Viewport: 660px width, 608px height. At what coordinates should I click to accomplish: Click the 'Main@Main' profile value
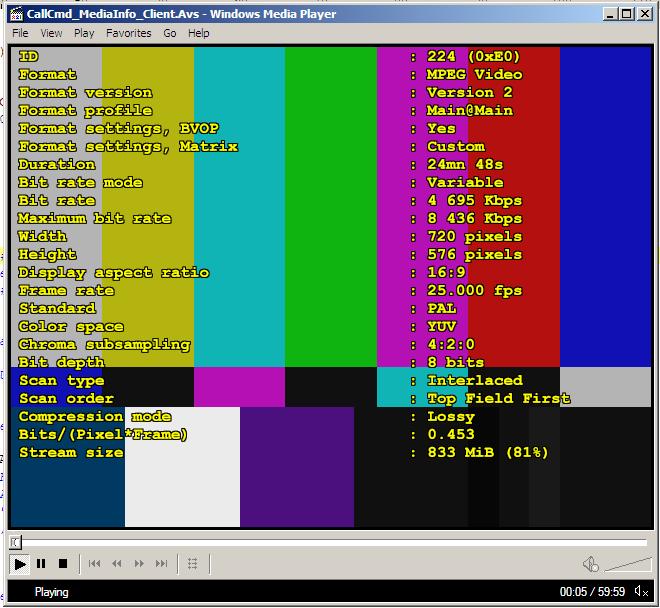pyautogui.click(x=470, y=110)
